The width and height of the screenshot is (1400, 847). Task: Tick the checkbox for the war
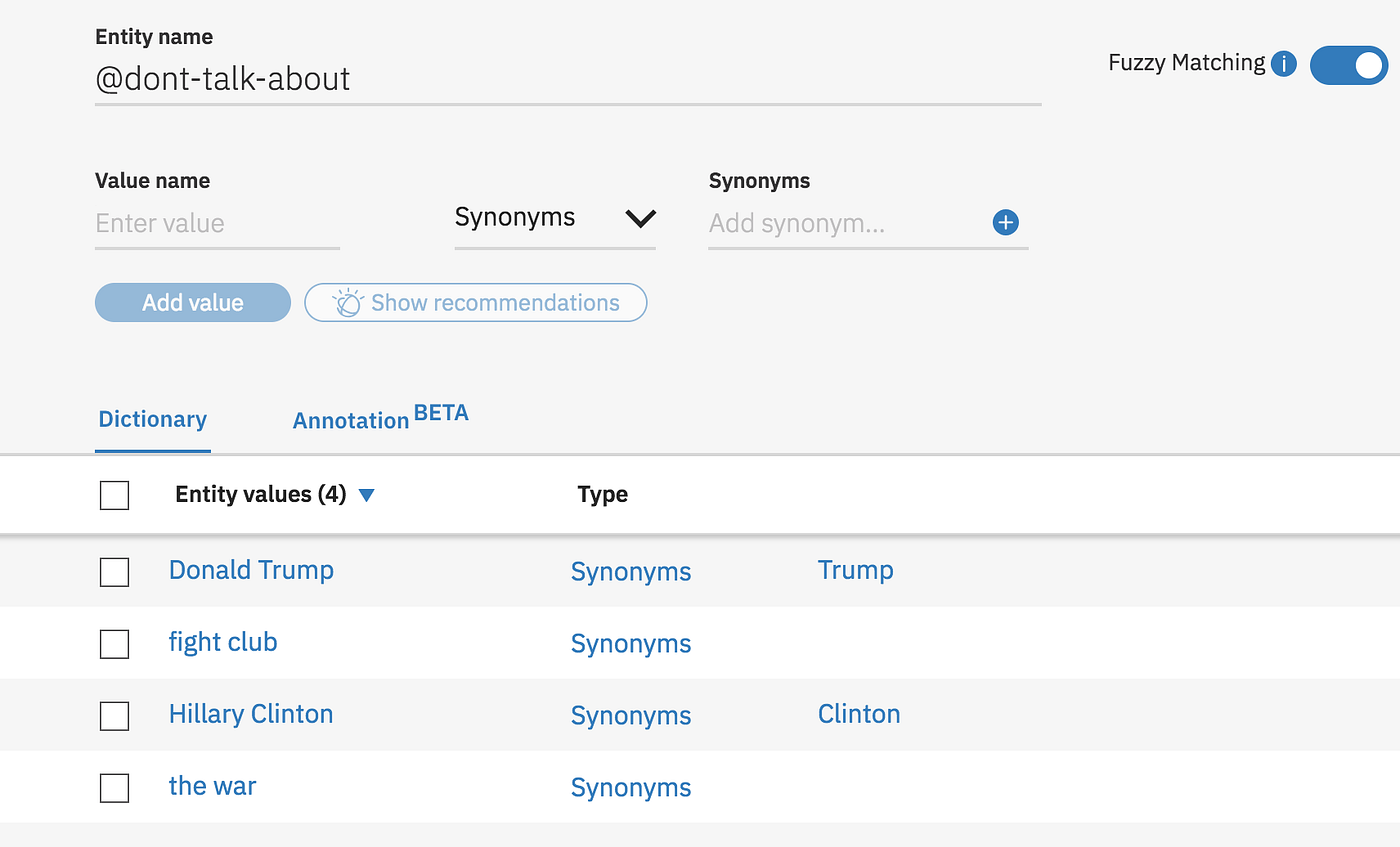(115, 788)
